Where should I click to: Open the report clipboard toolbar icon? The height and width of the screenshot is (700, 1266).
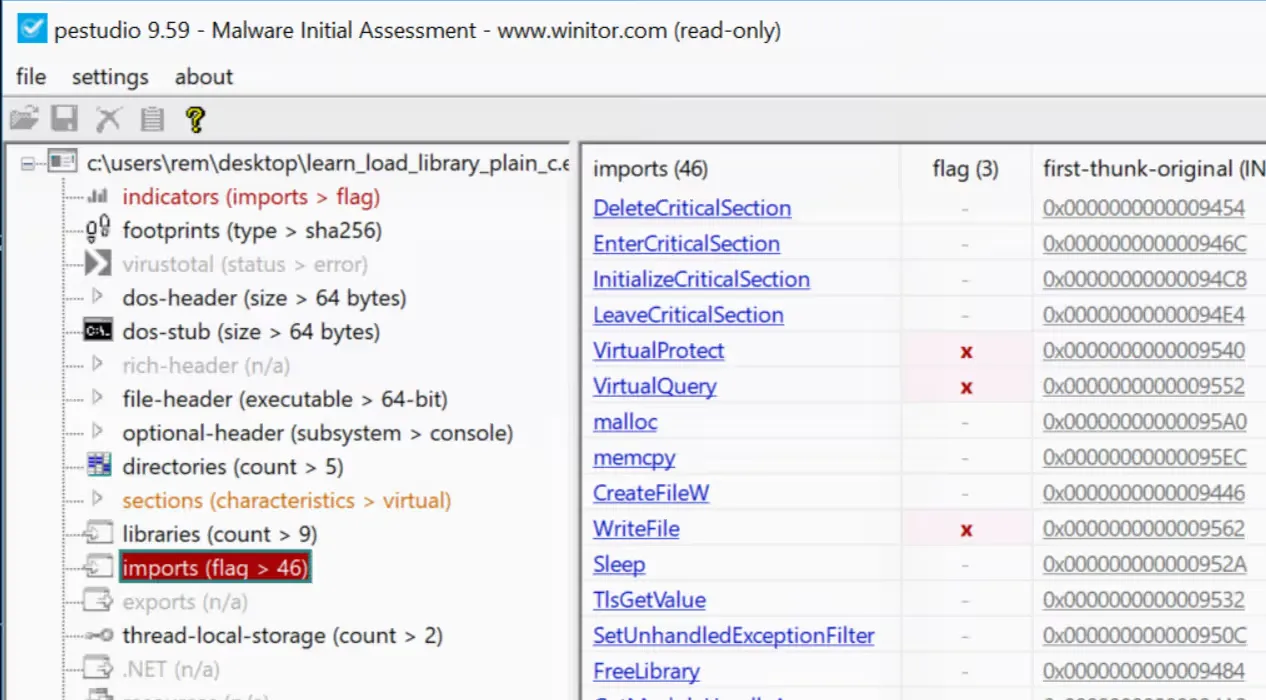150,117
